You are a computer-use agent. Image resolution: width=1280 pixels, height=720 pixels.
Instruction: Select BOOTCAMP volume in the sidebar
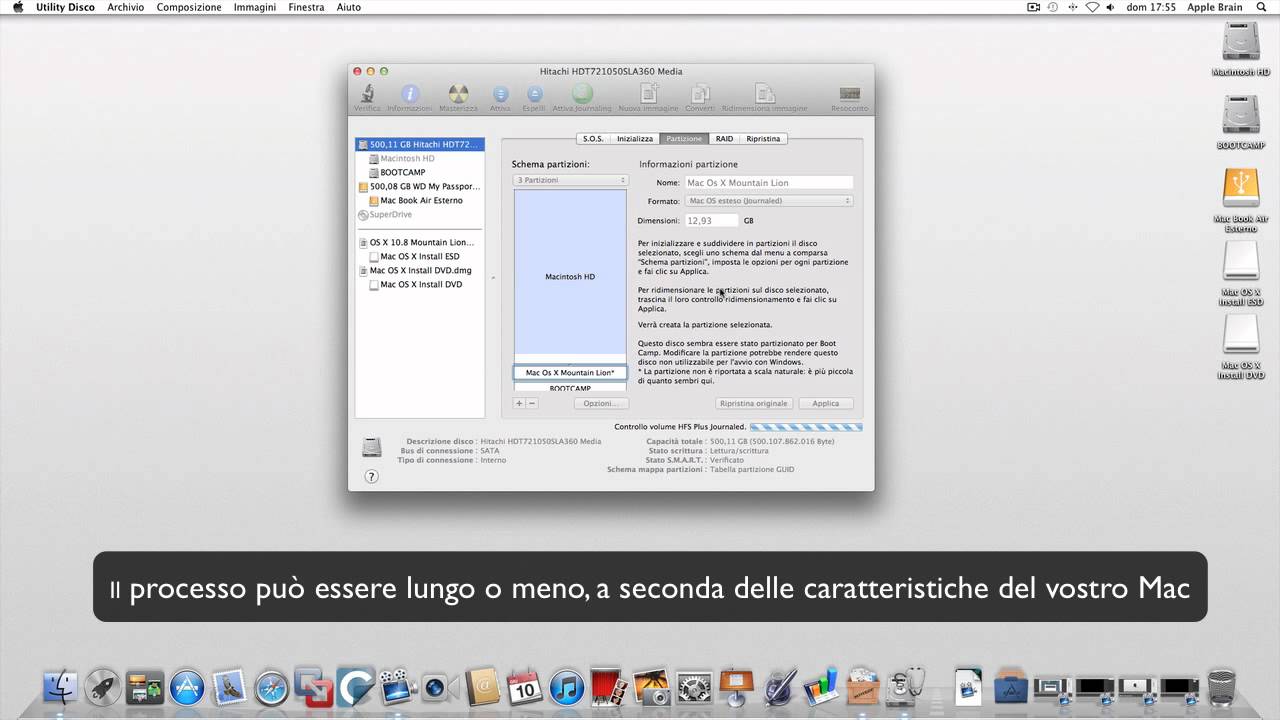pos(402,172)
